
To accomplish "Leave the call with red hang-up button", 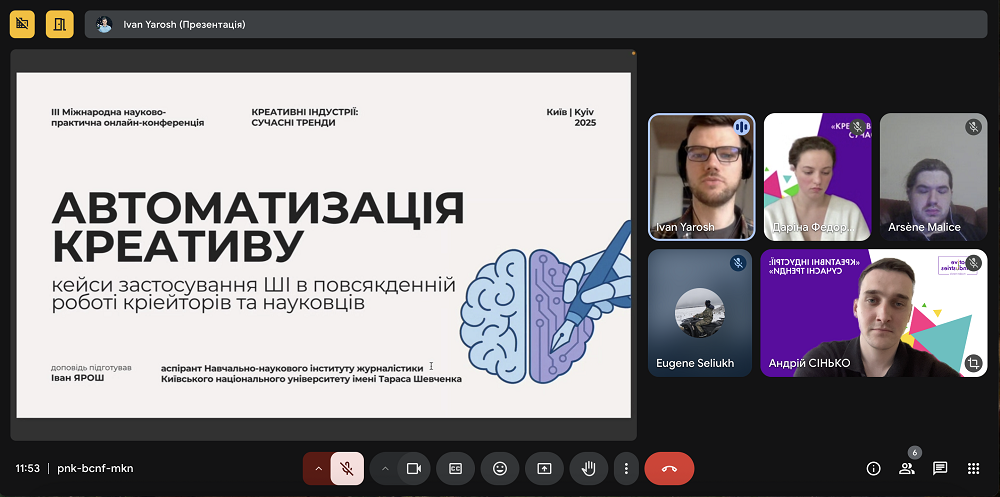I will (x=669, y=468).
